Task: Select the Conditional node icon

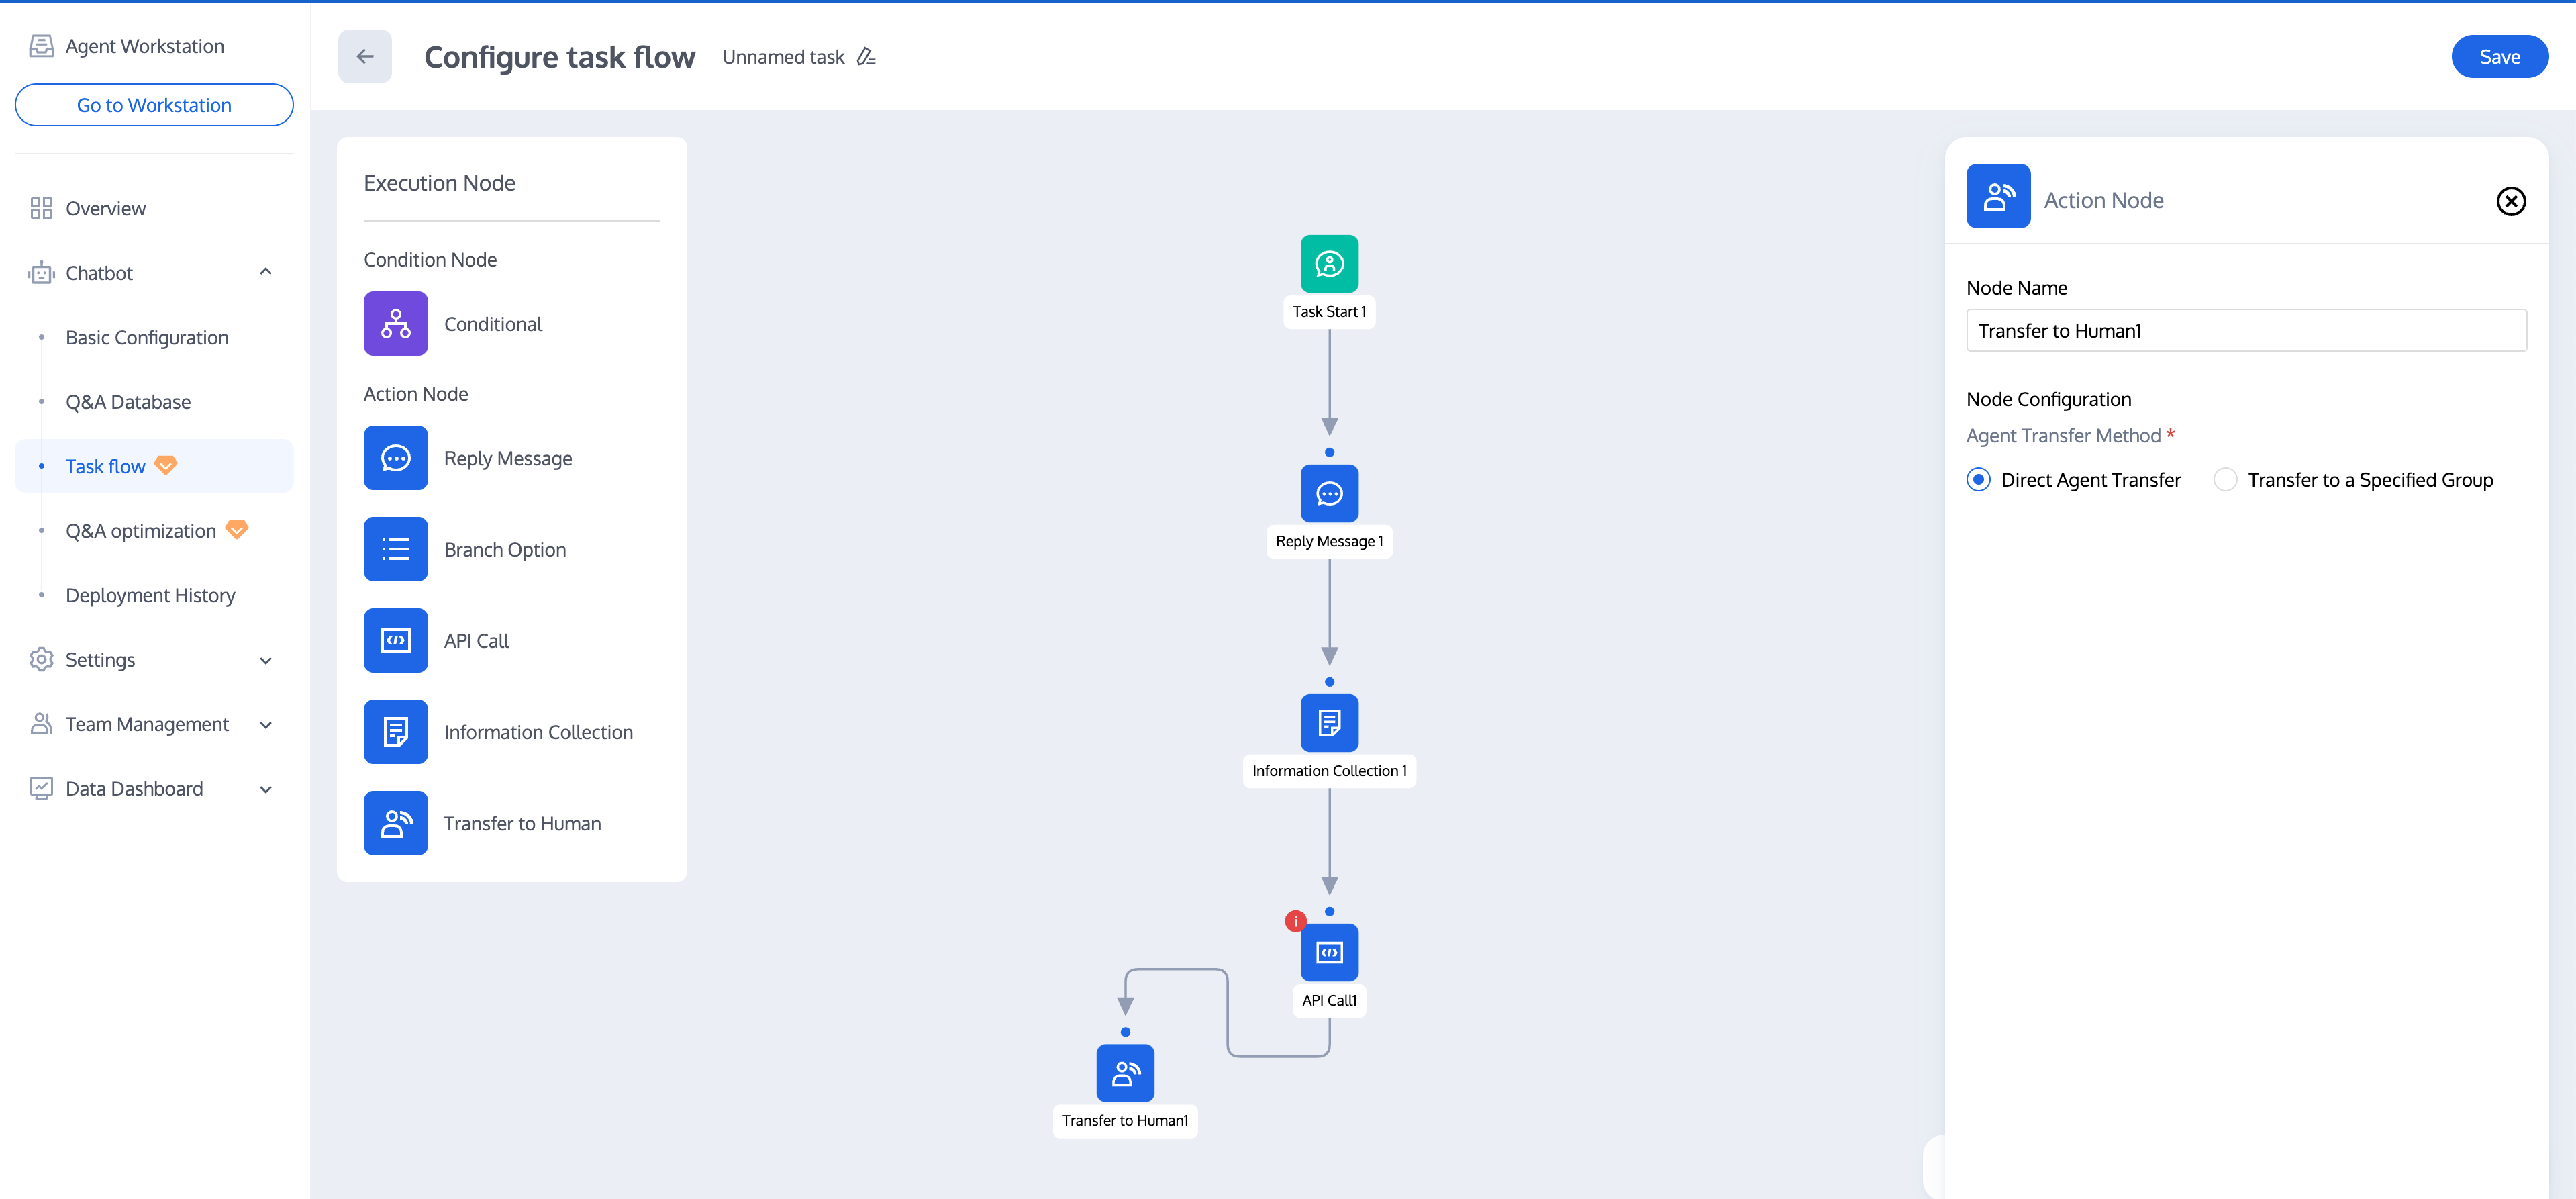Action: click(x=395, y=323)
